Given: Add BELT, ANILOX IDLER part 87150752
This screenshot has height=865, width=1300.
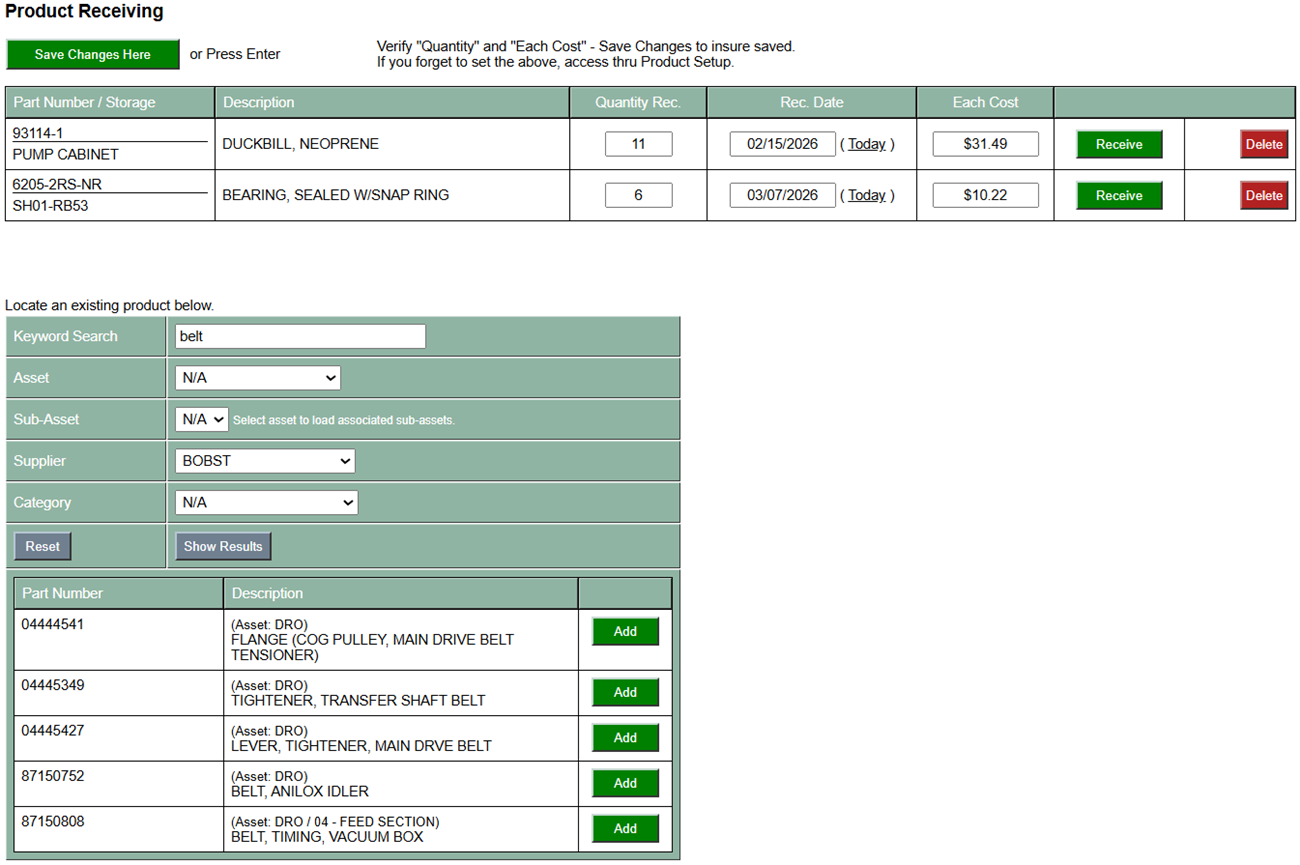Looking at the screenshot, I should 625,783.
